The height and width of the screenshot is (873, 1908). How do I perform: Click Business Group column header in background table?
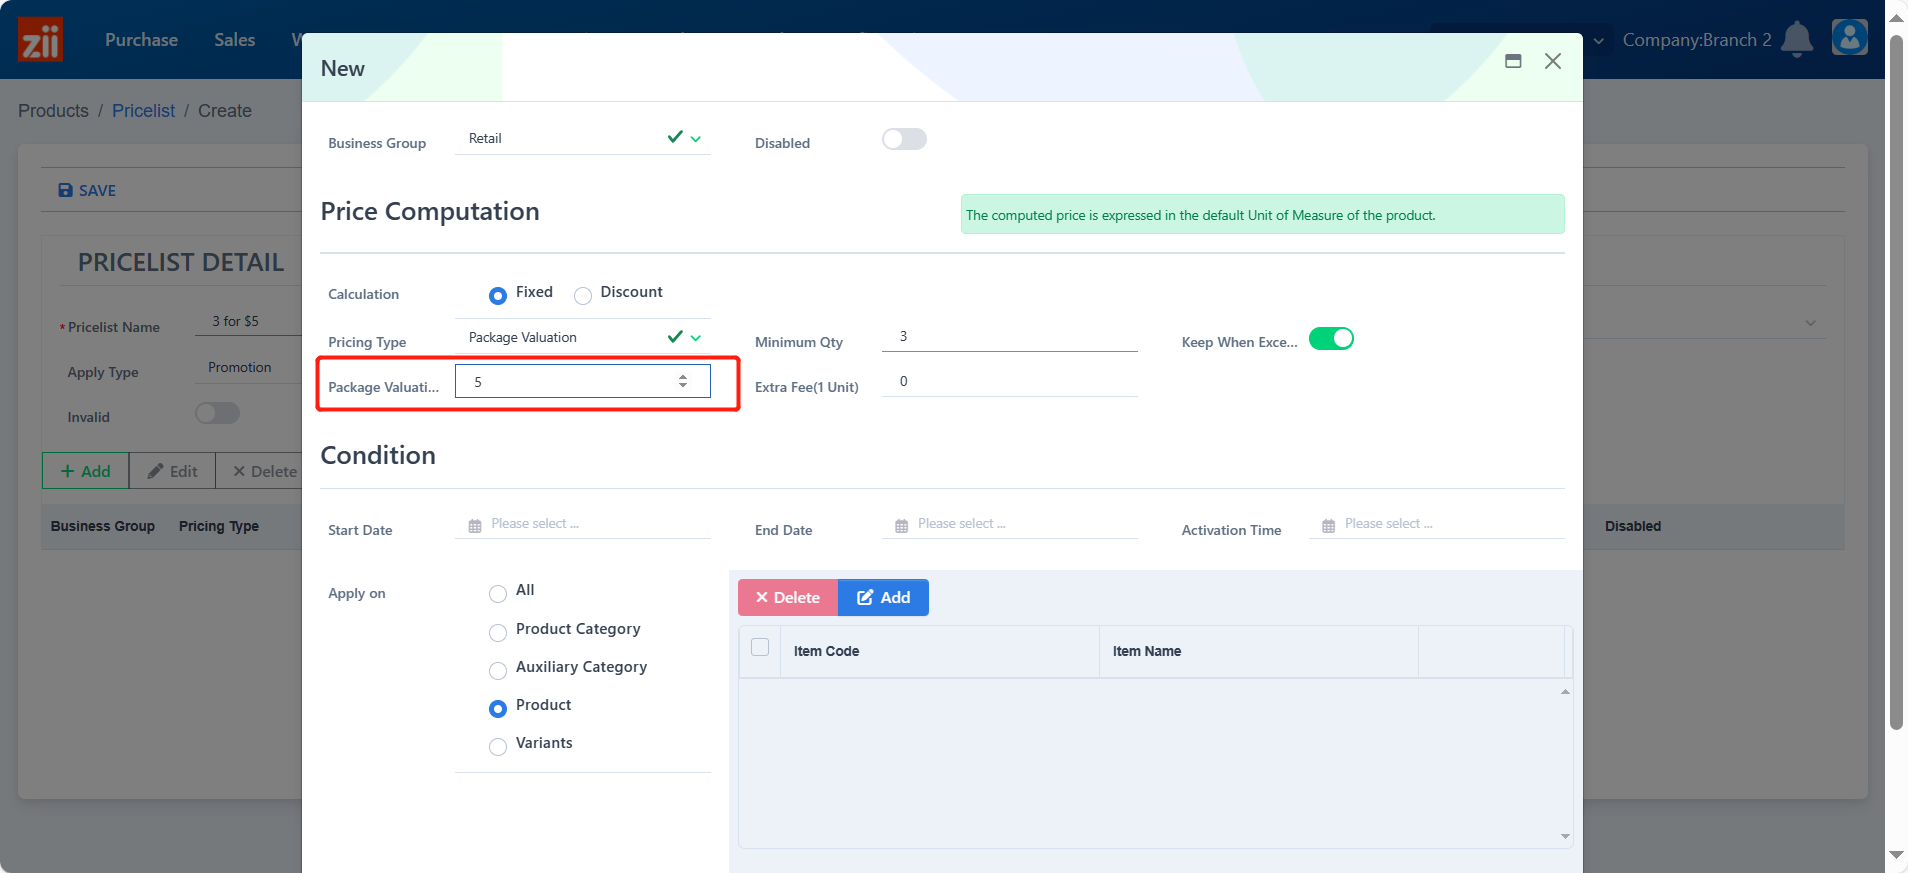coord(103,526)
